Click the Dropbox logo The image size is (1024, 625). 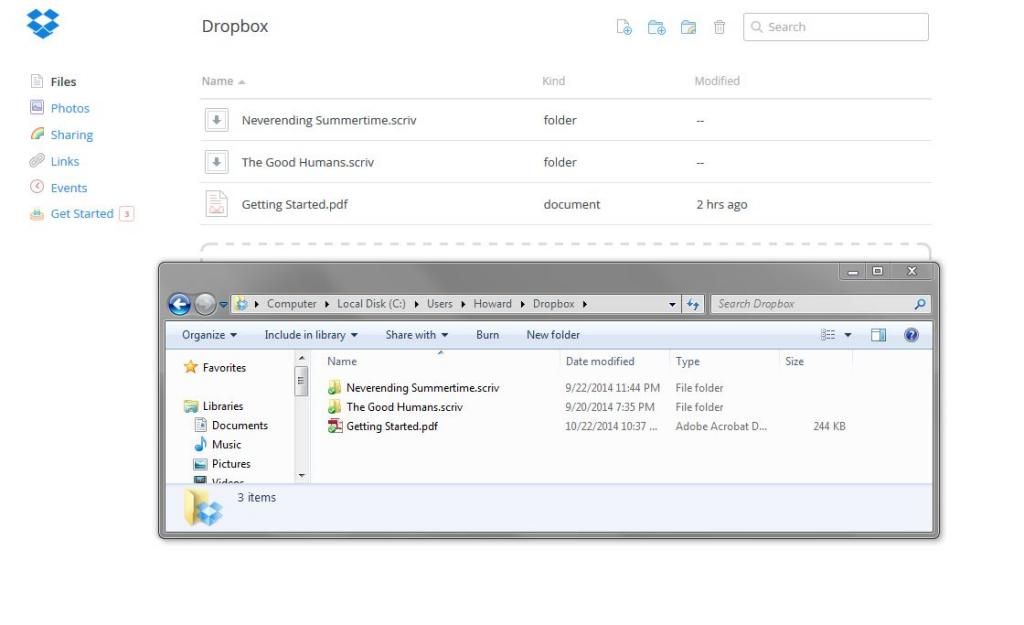pos(42,24)
